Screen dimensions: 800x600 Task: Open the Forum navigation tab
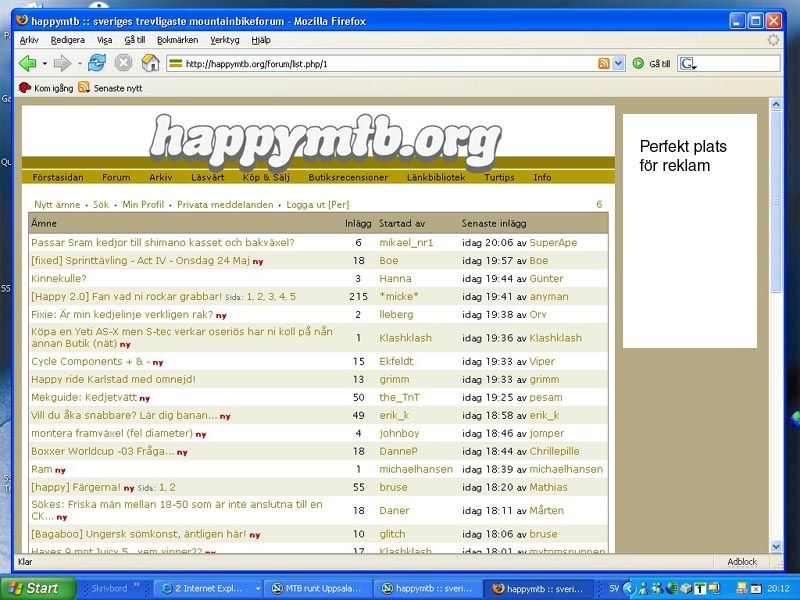[116, 177]
